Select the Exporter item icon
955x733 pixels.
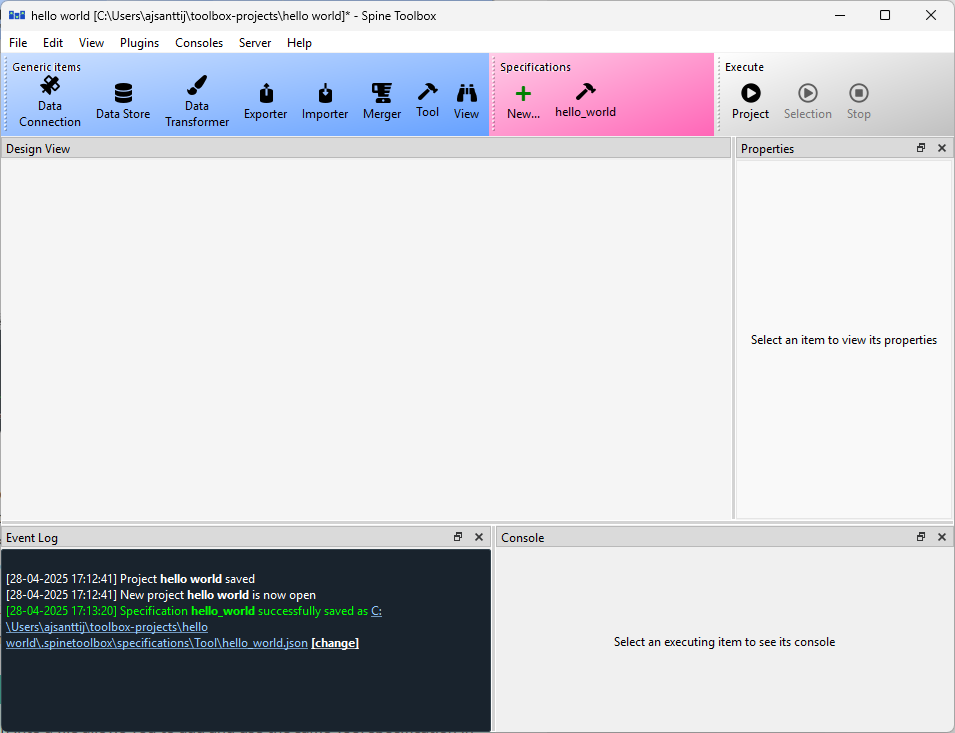[266, 93]
